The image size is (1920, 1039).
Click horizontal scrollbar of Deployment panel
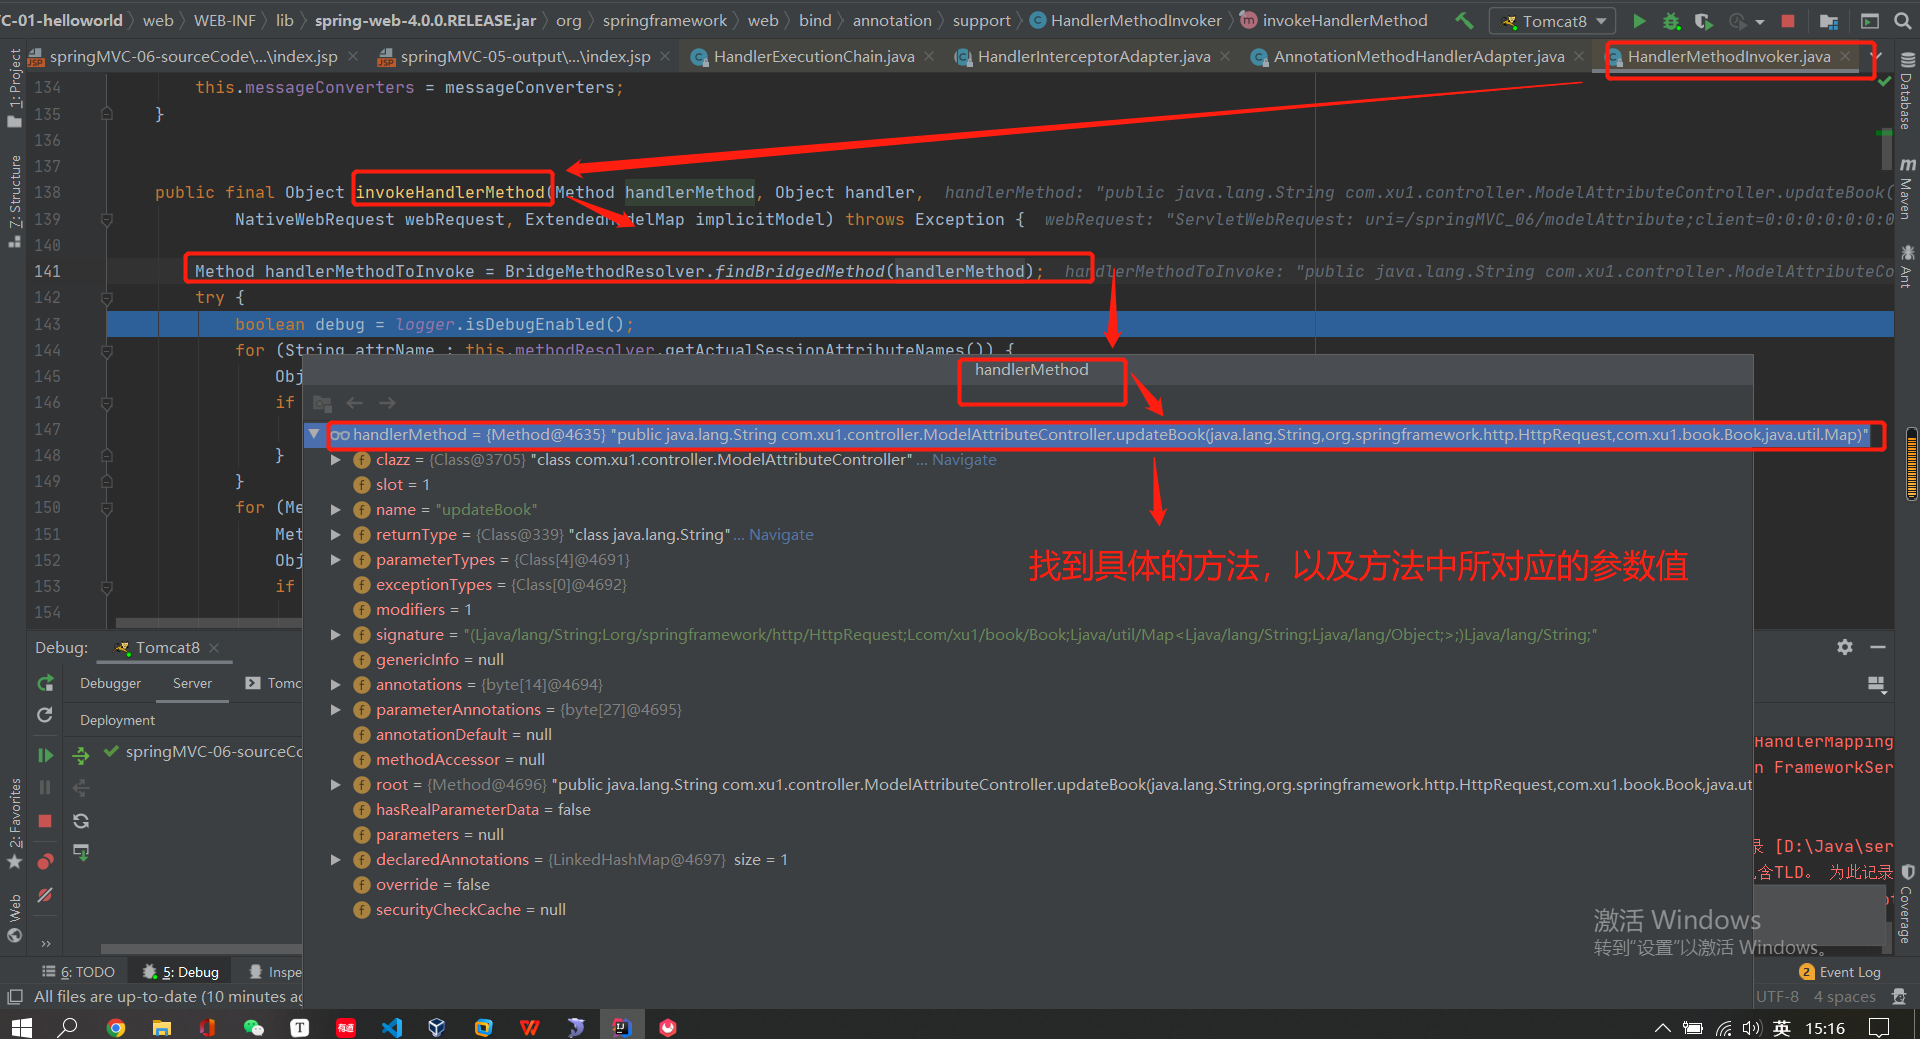point(200,949)
